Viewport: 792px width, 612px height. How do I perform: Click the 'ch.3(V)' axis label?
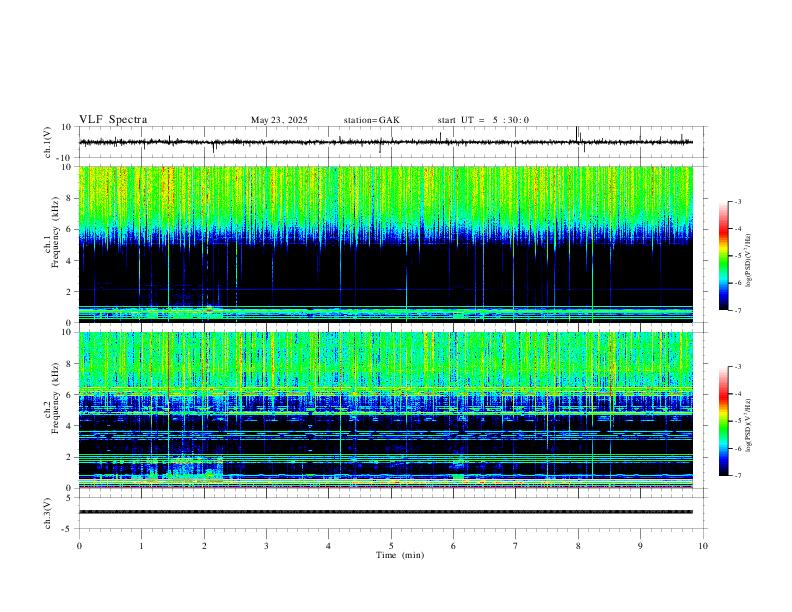pos(48,514)
